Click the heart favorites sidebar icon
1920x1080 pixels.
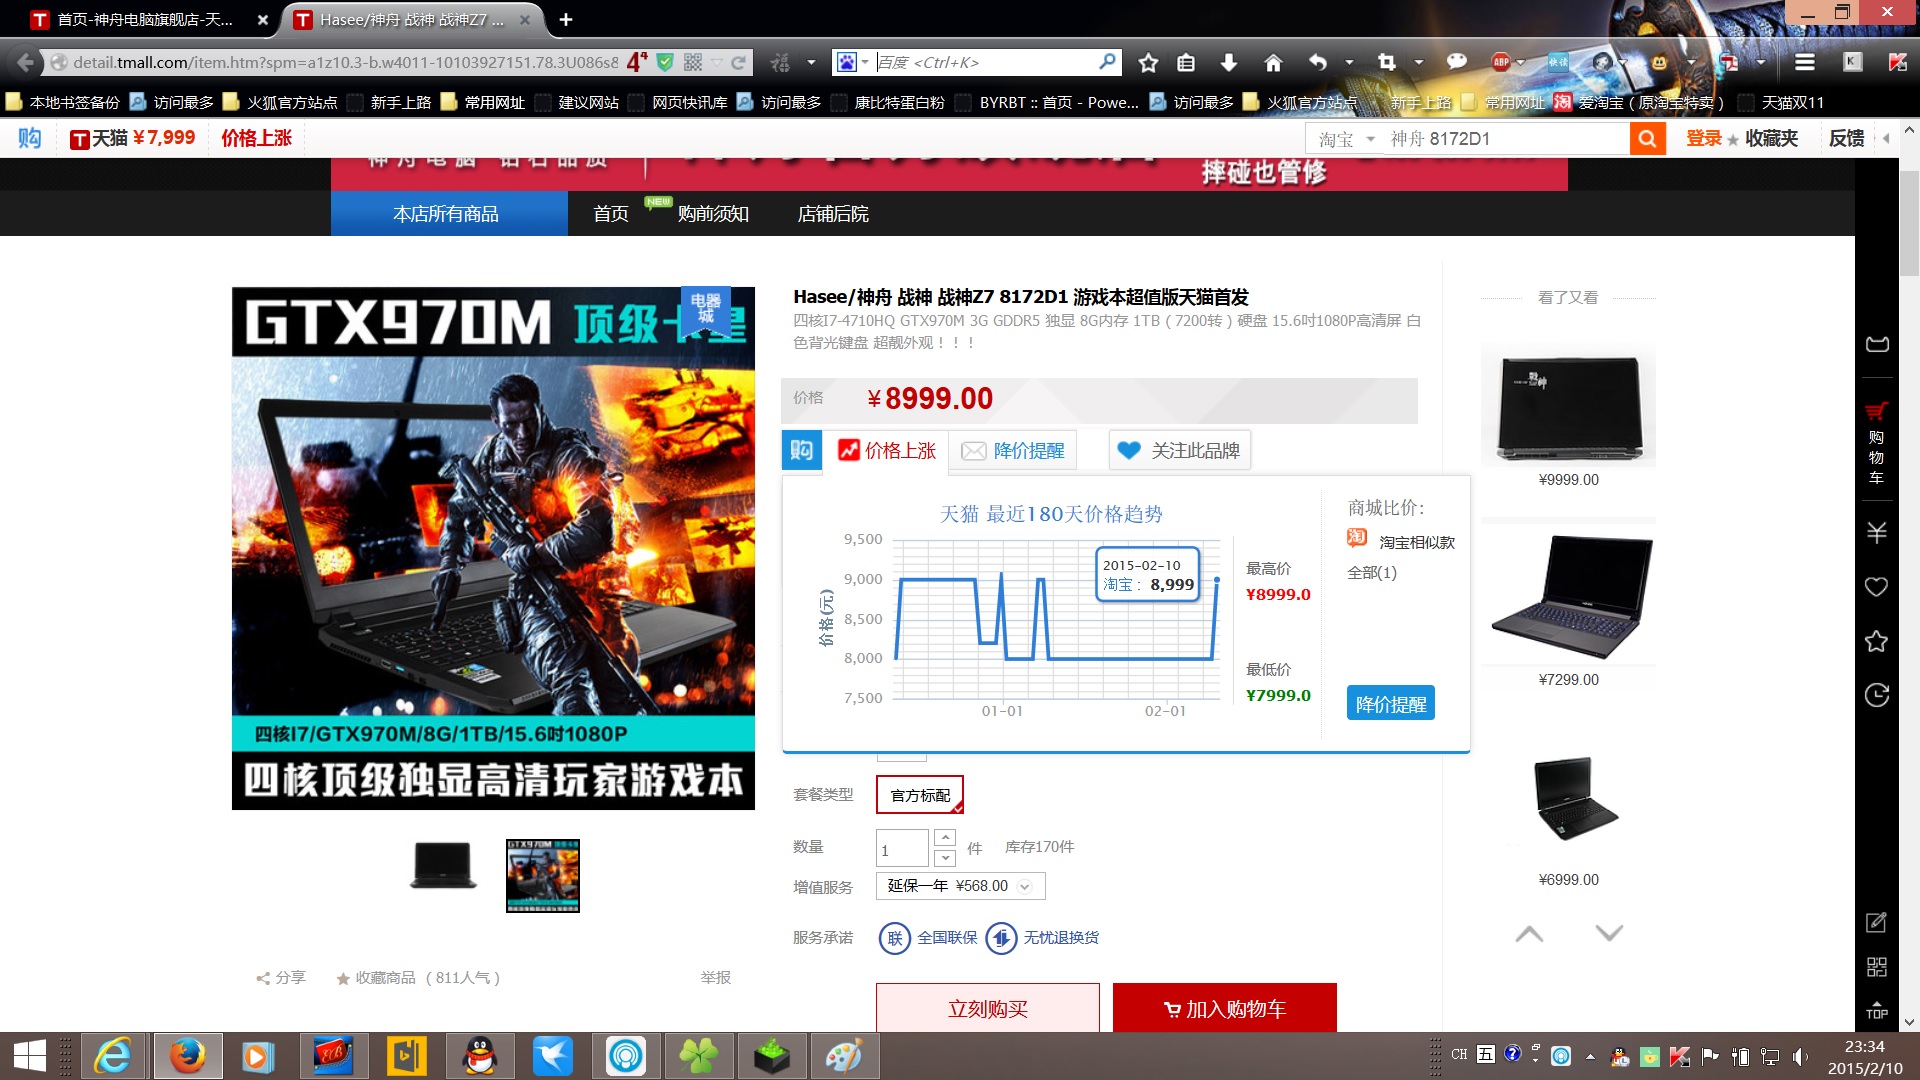(x=1876, y=587)
